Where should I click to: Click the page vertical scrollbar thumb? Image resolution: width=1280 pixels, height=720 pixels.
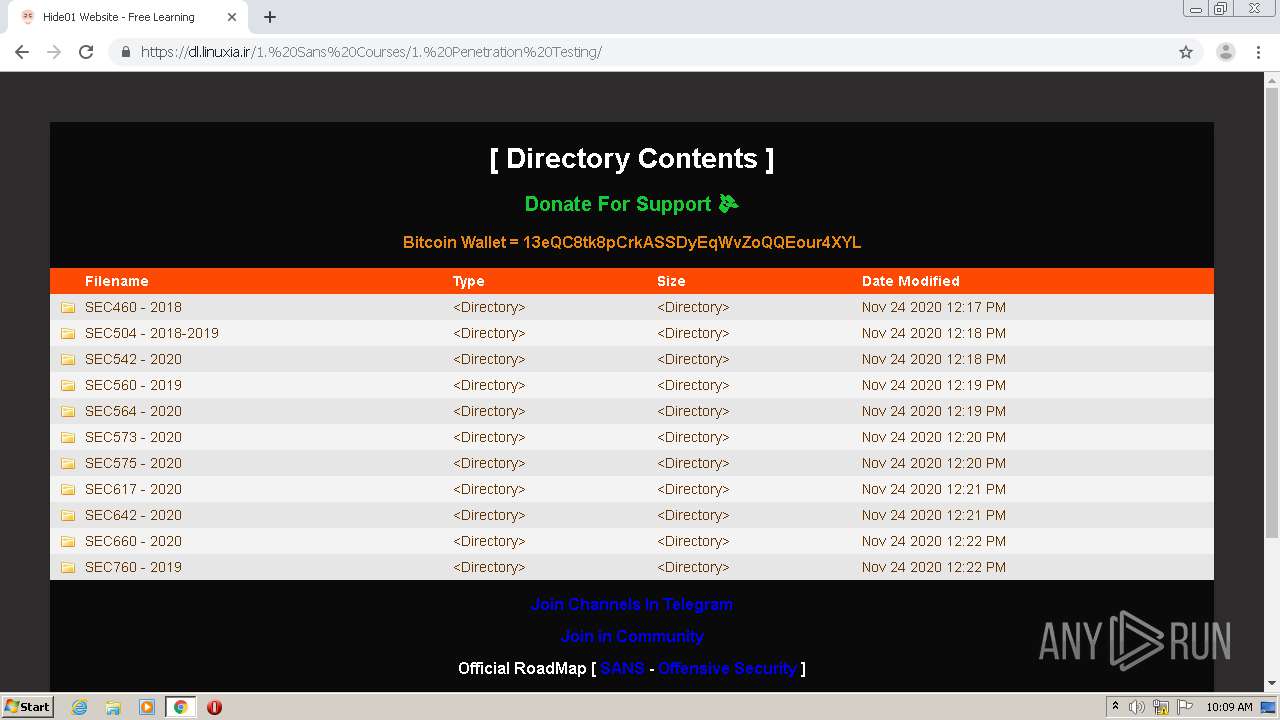point(1272,313)
